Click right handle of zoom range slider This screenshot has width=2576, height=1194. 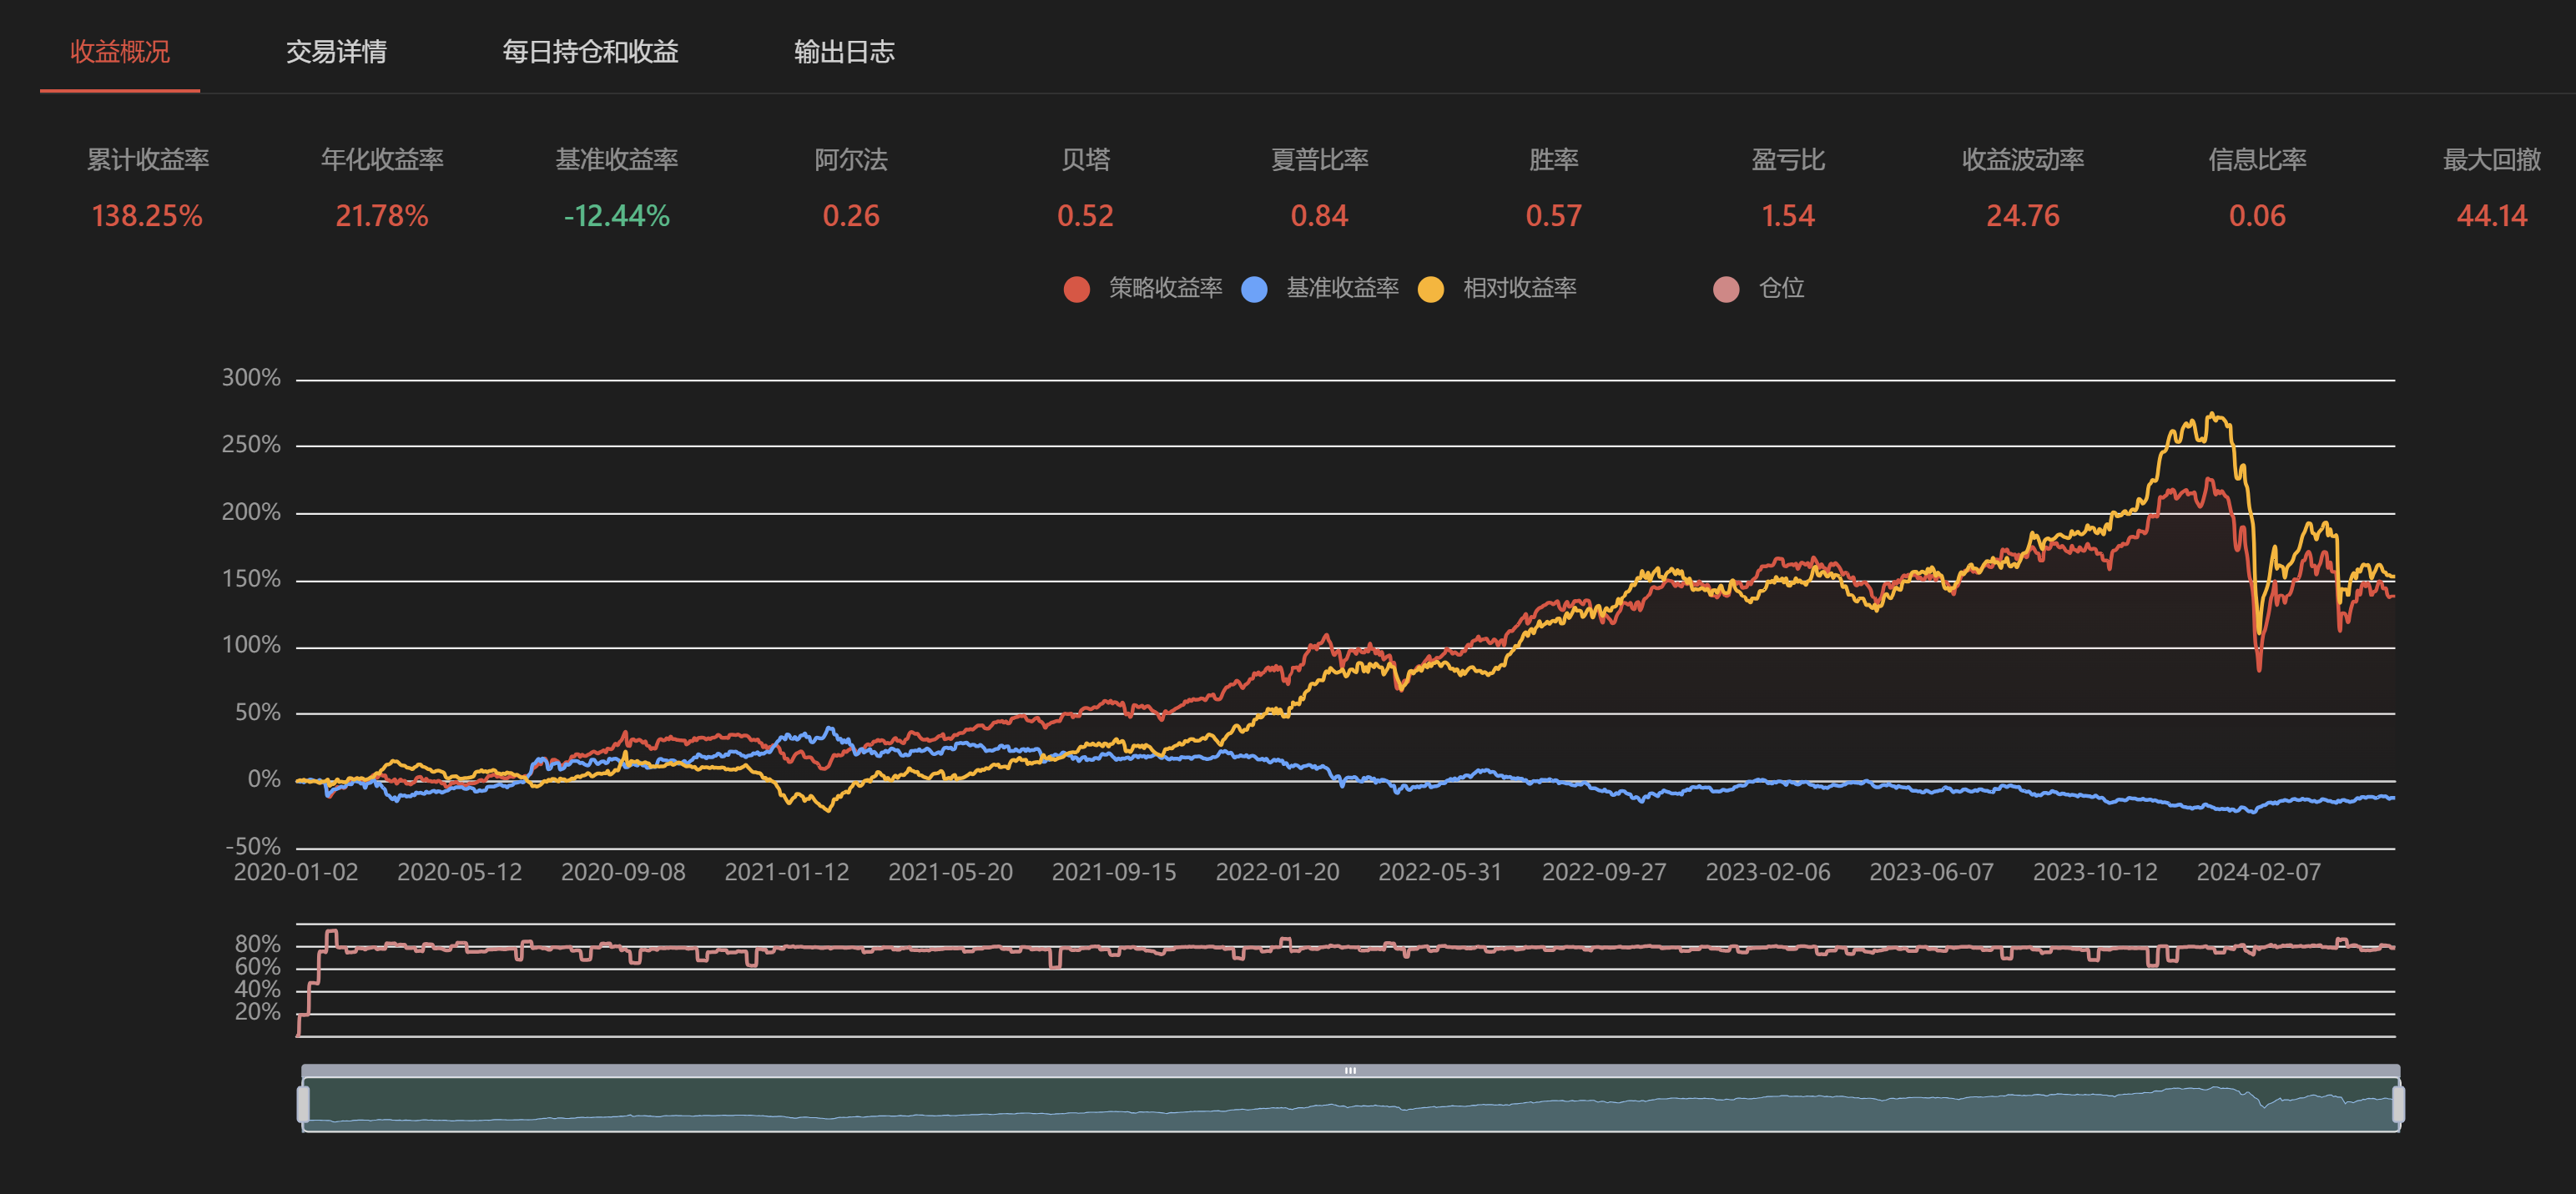(x=2397, y=1104)
